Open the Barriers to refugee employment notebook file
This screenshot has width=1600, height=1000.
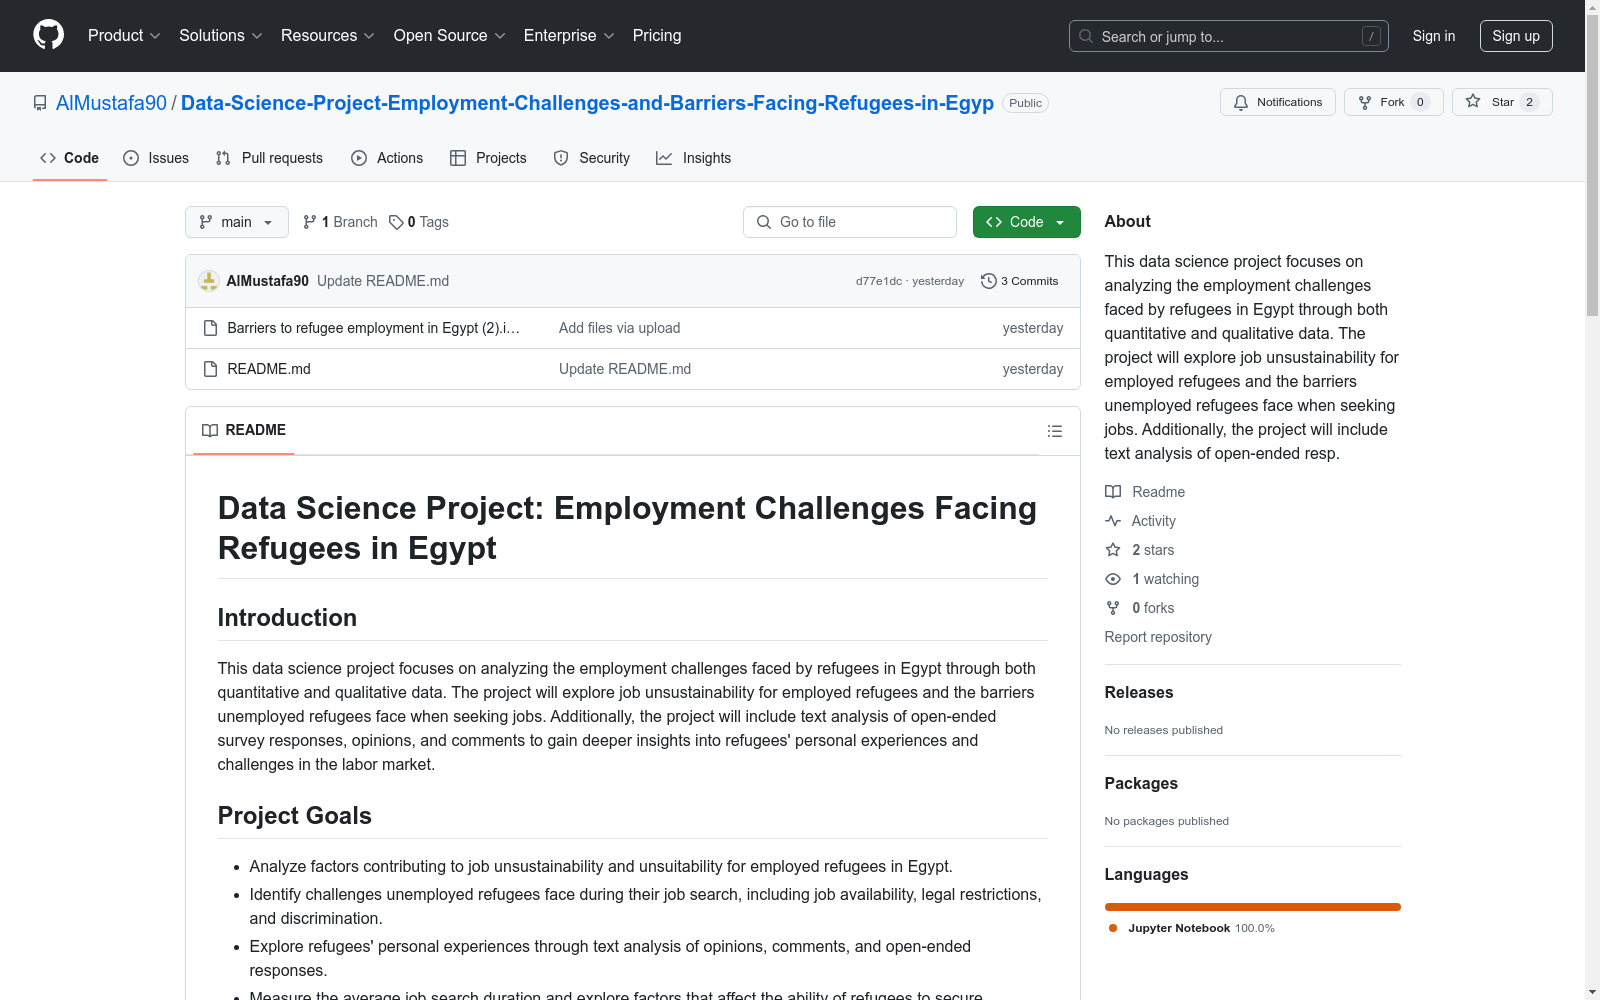[373, 328]
